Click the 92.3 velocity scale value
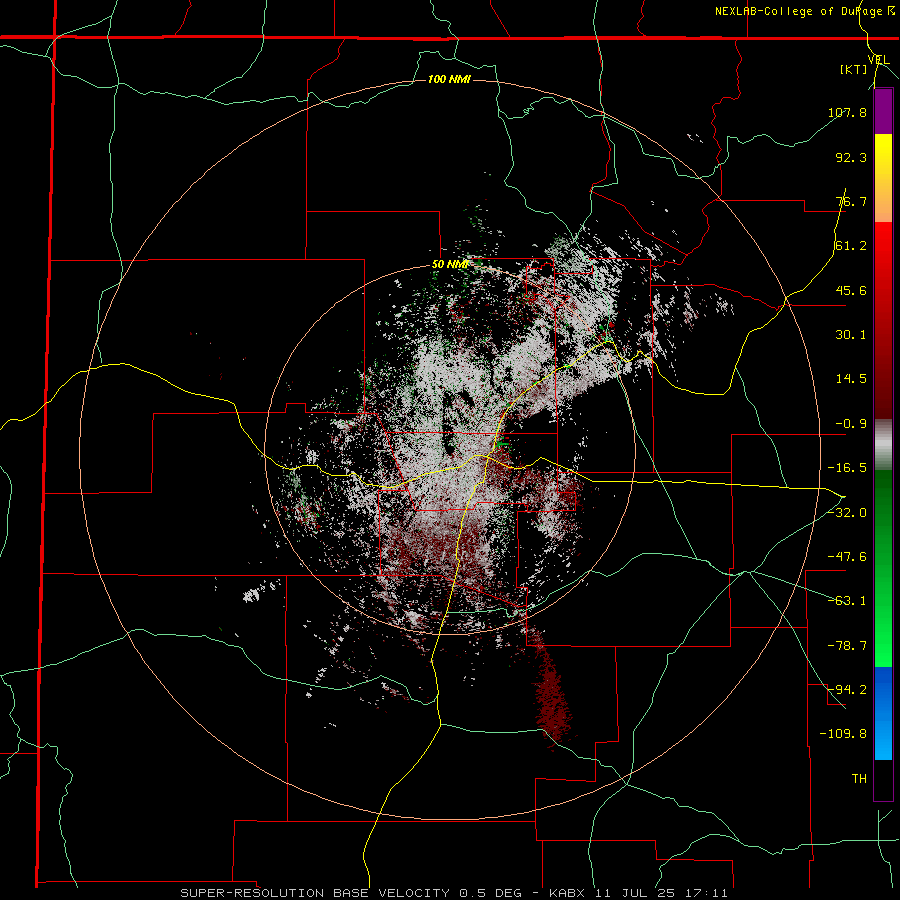Viewport: 900px width, 900px height. [851, 157]
